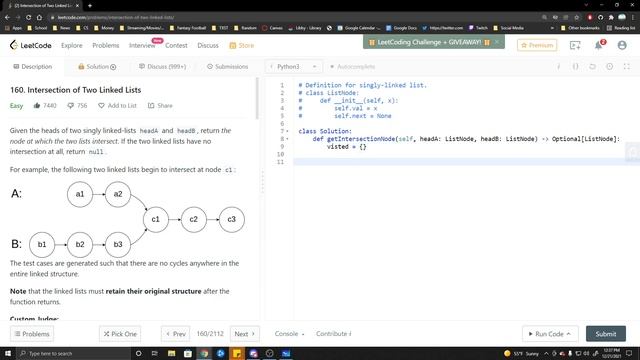Go to the Problems nav link
The height and width of the screenshot is (360, 640).
pos(106,45)
